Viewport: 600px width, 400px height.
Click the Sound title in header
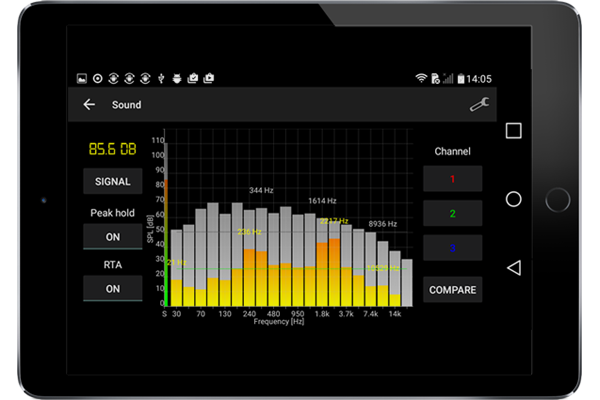click(126, 105)
